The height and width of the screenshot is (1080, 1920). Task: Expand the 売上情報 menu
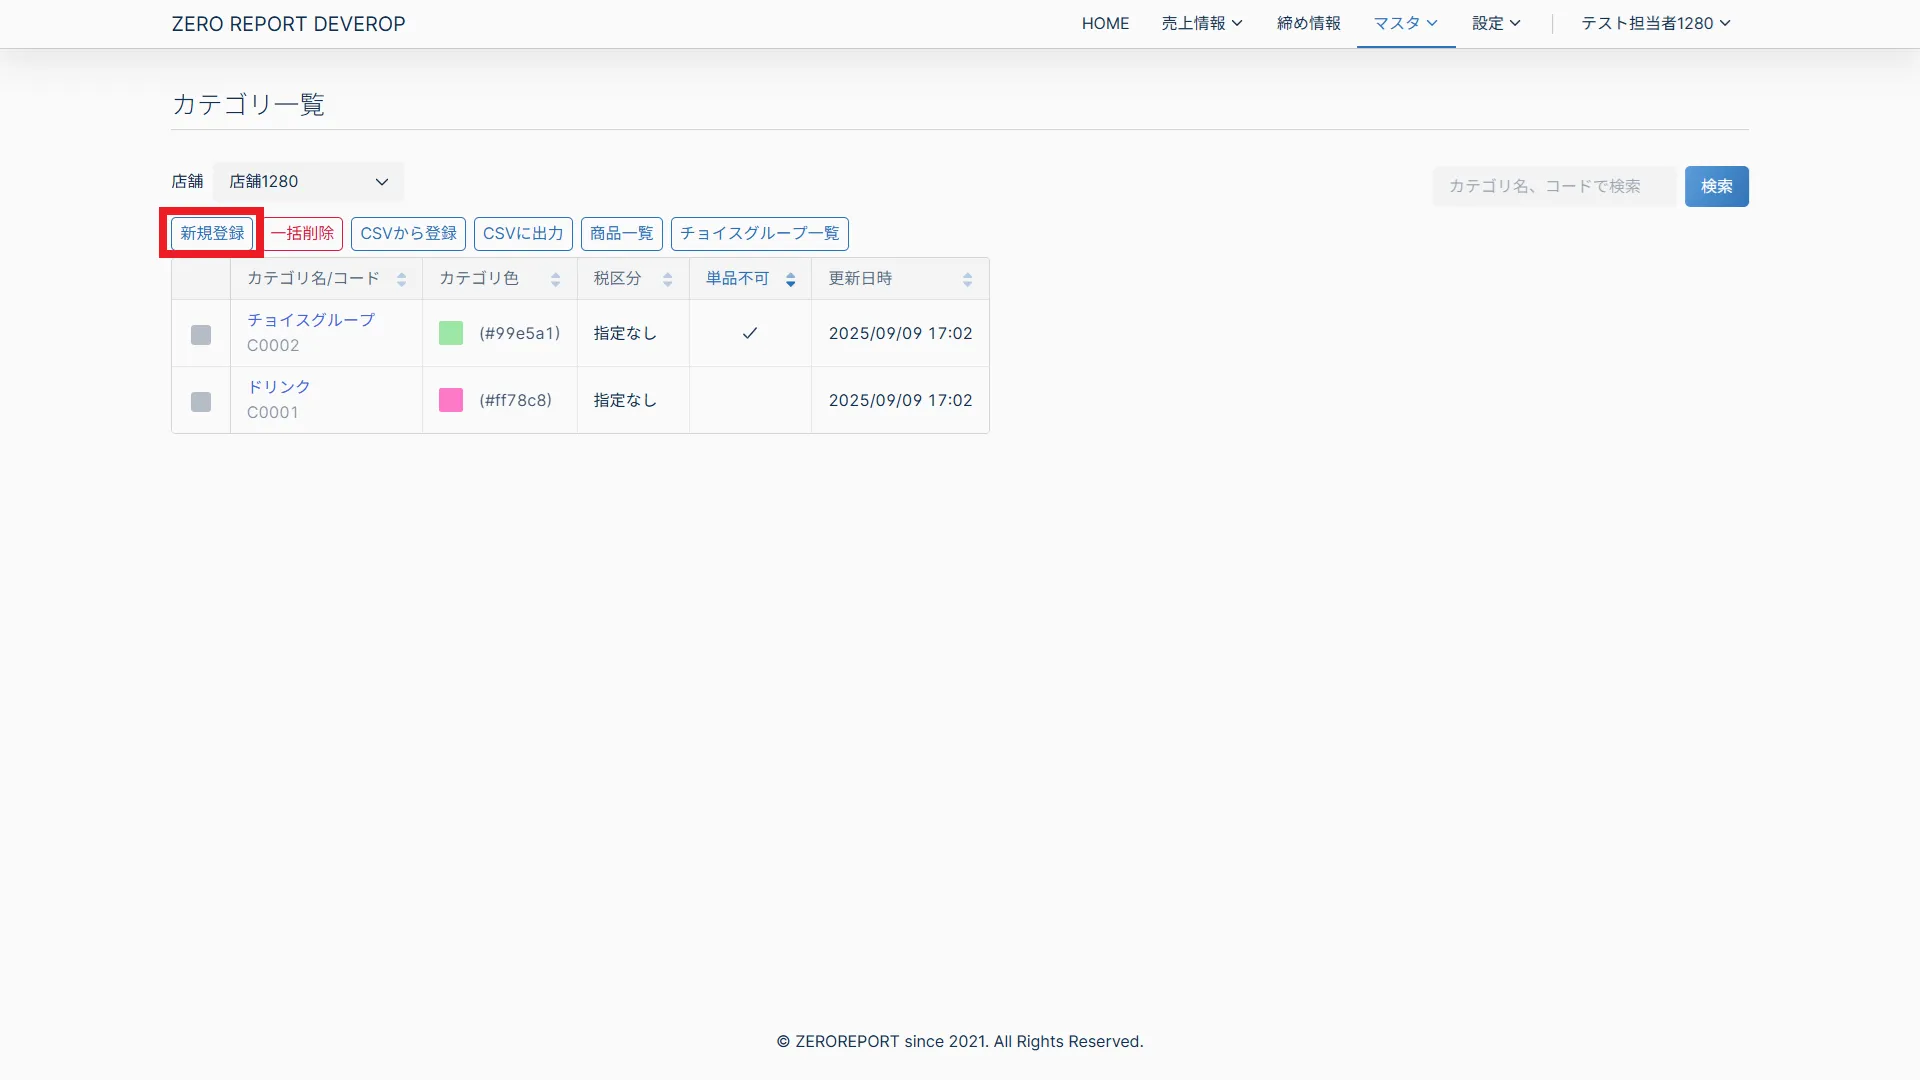click(1201, 23)
